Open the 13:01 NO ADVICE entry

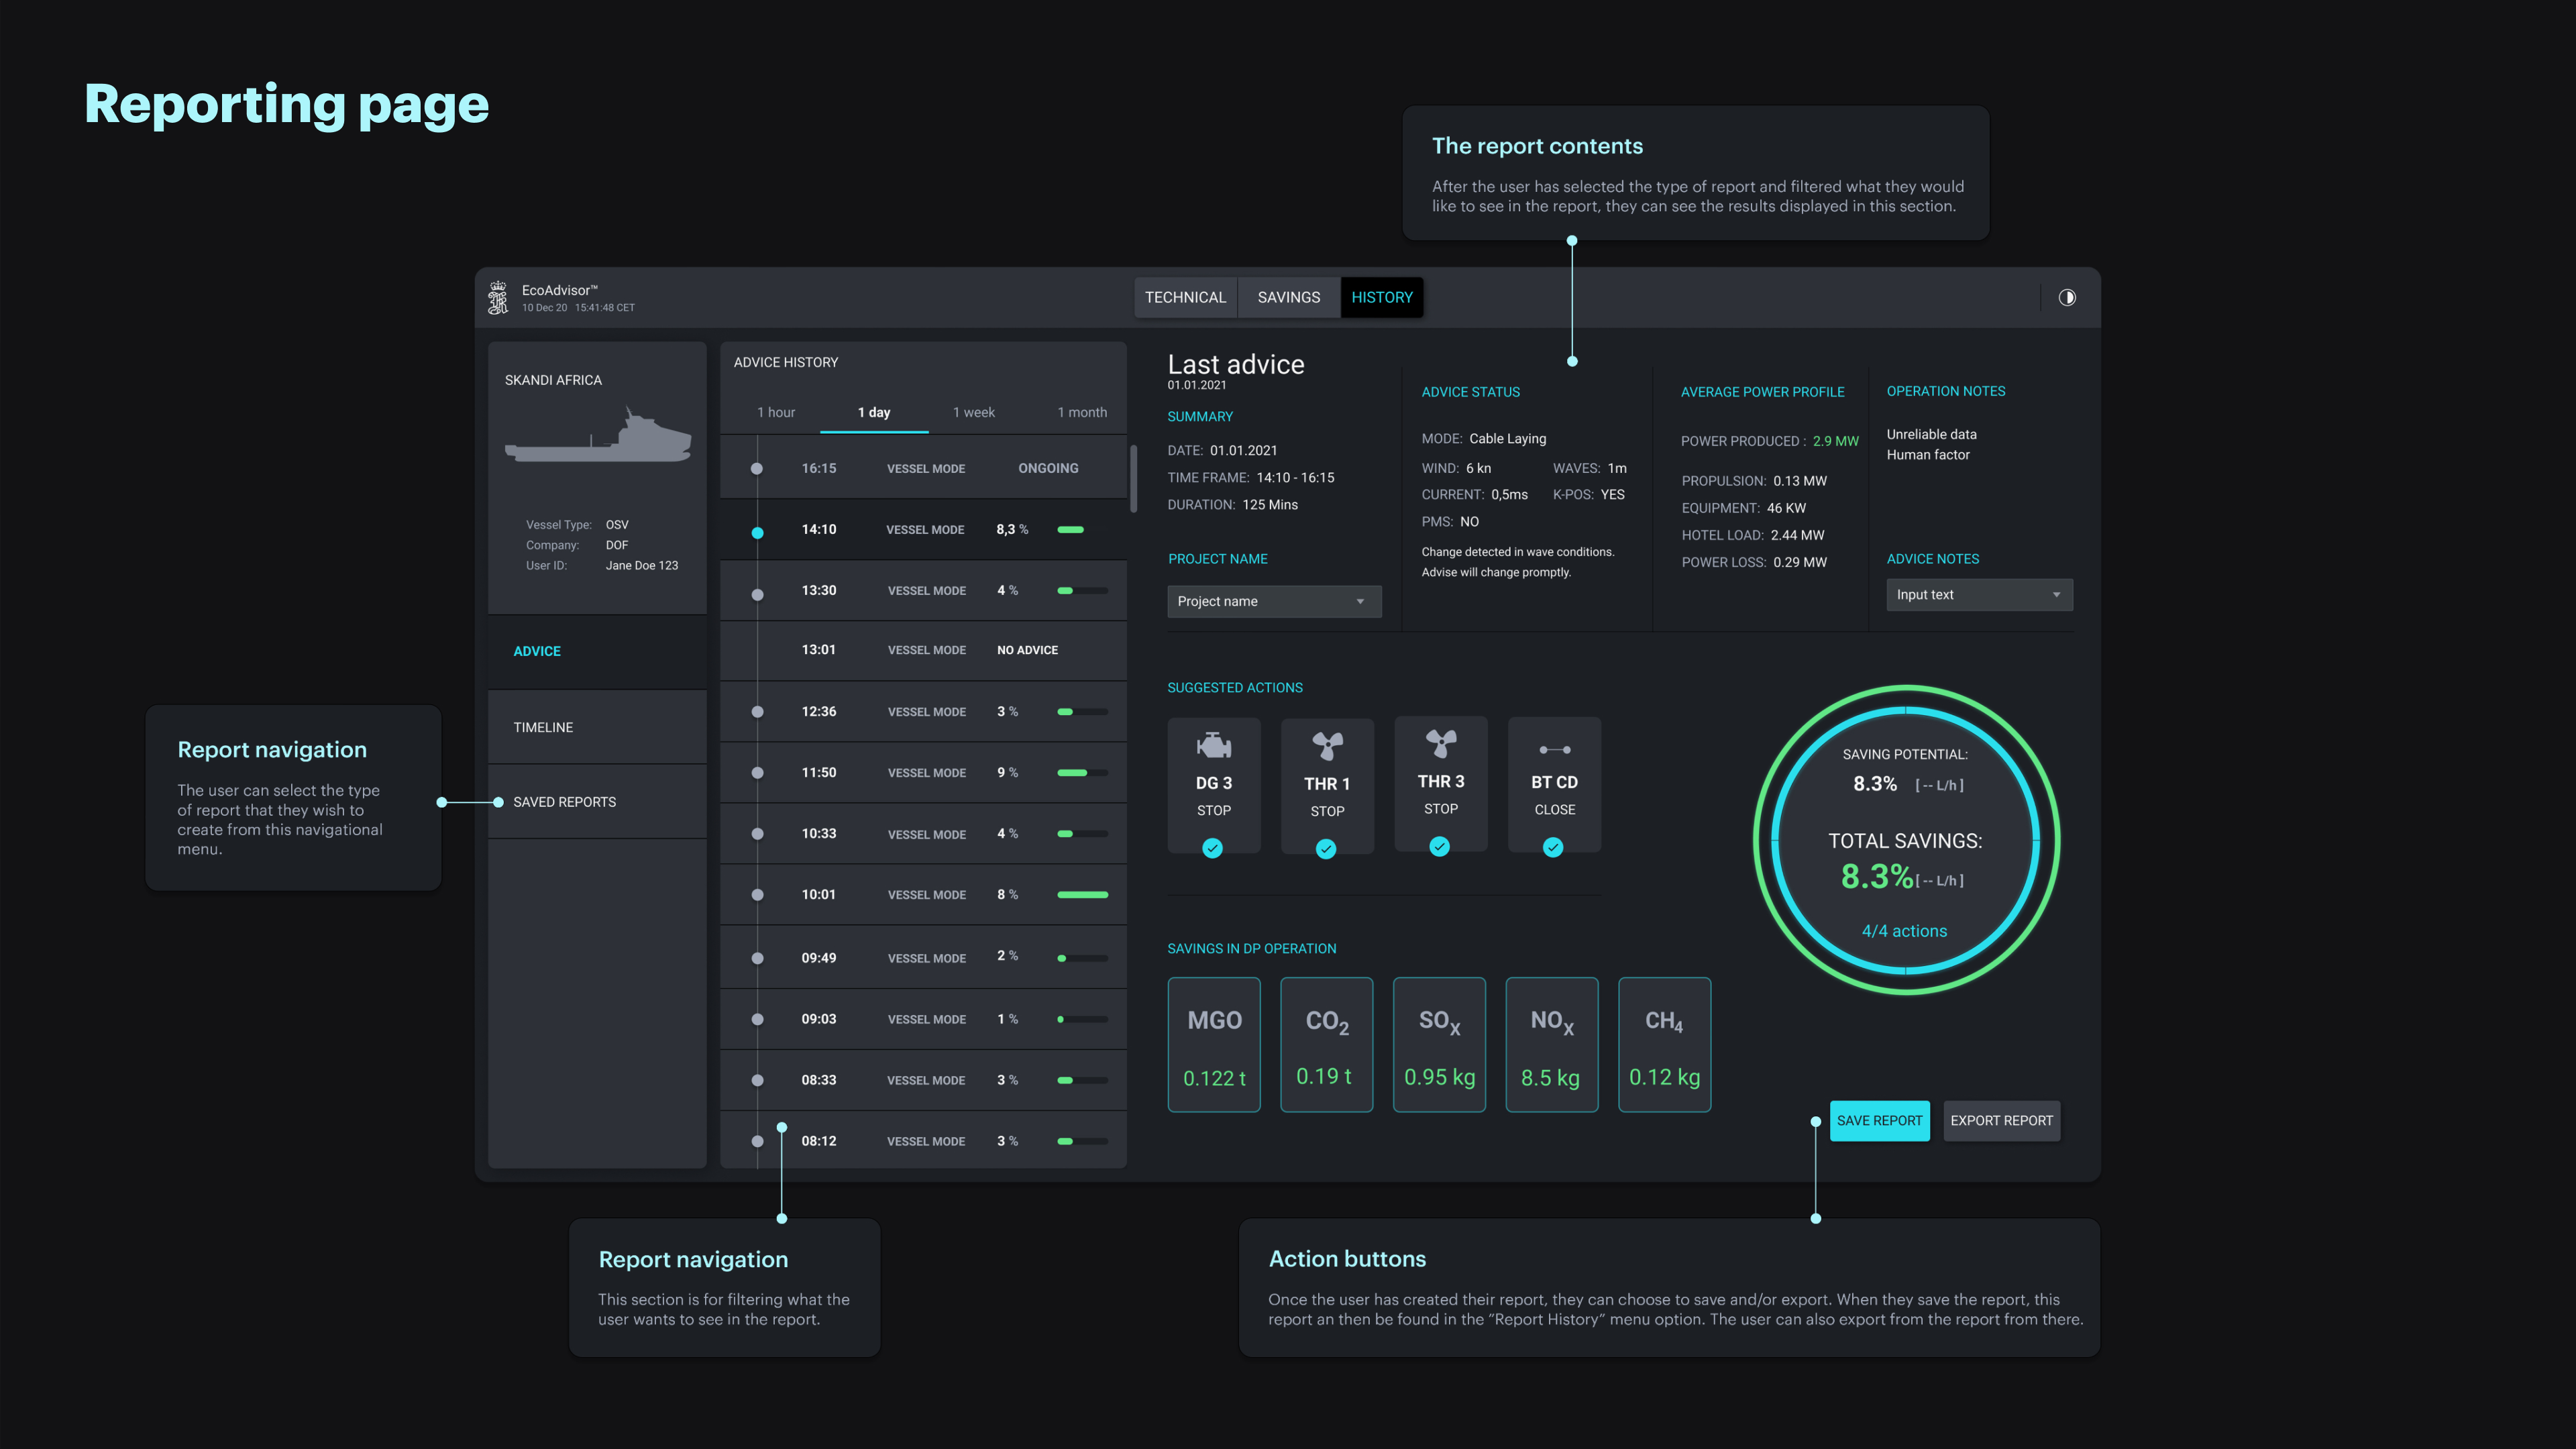923,650
